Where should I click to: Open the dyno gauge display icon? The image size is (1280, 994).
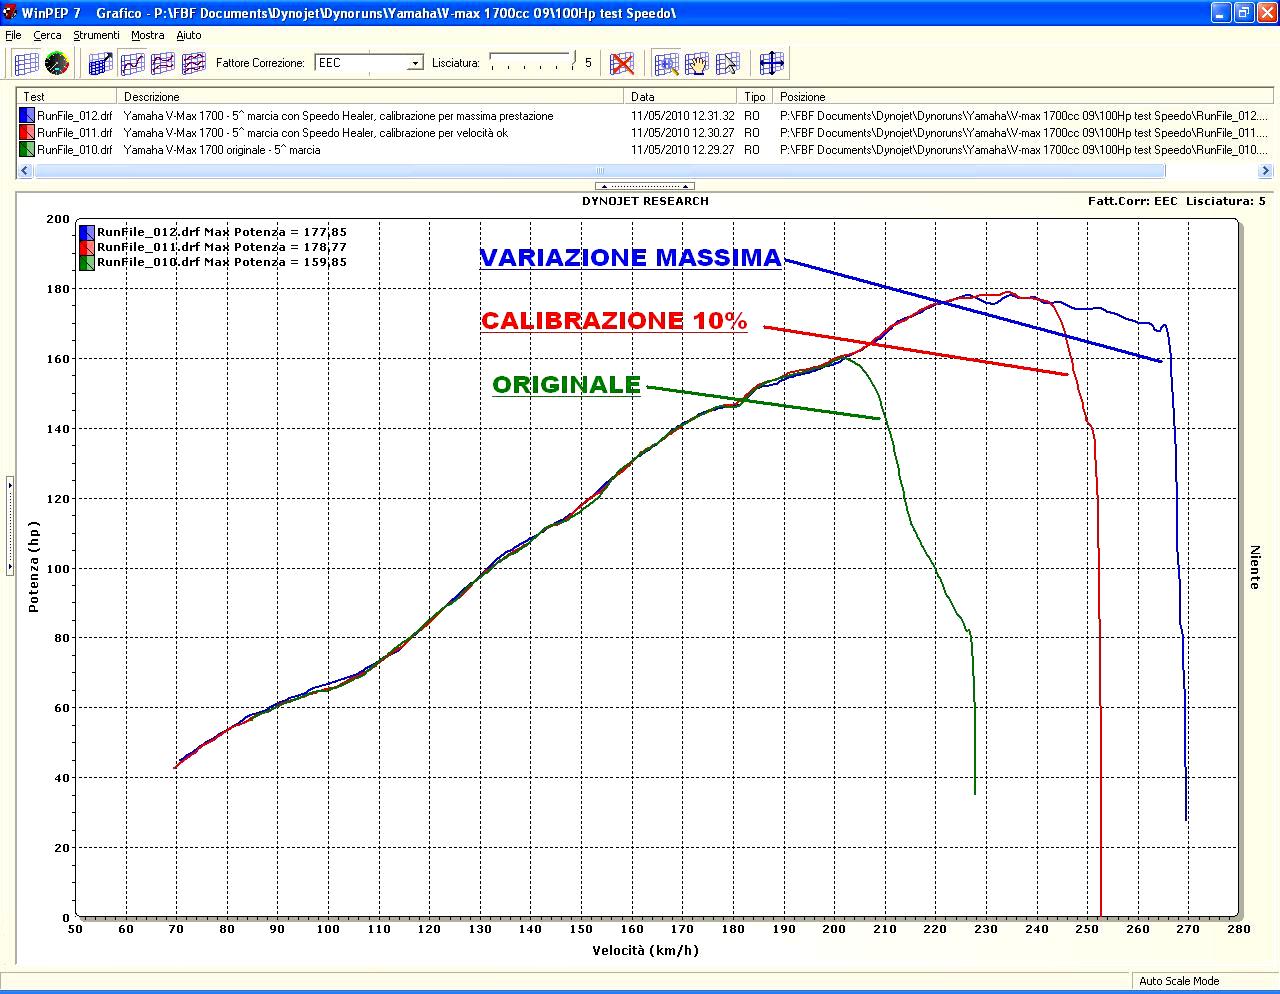pyautogui.click(x=57, y=63)
